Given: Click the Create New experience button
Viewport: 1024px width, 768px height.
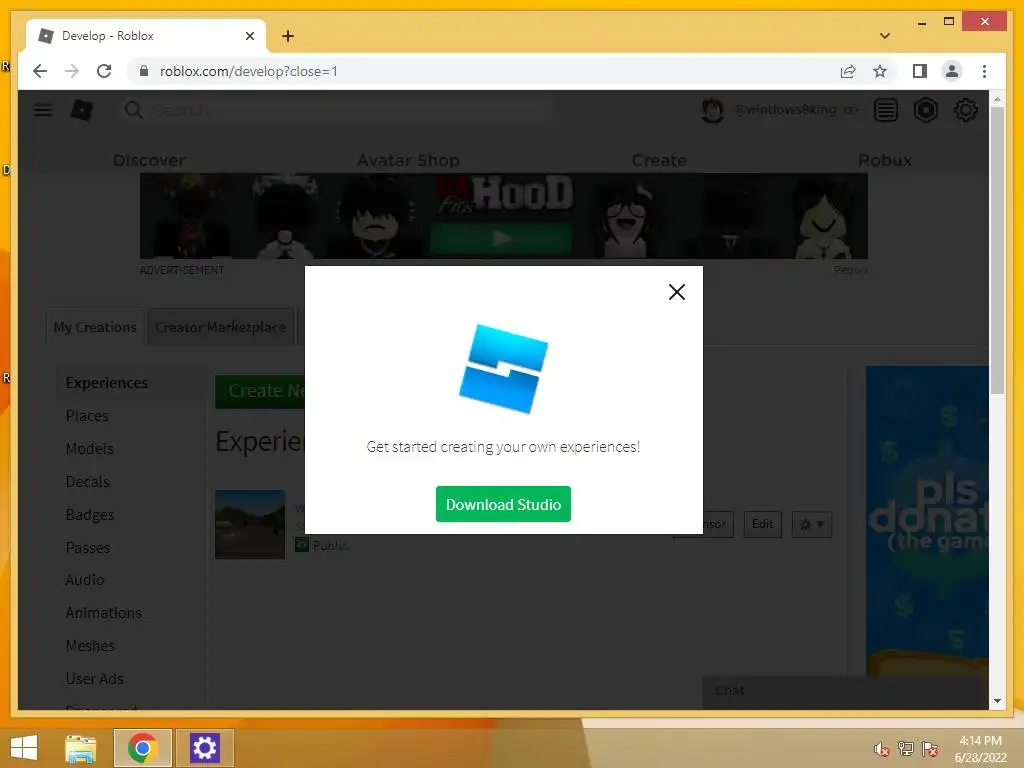Looking at the screenshot, I should (260, 391).
